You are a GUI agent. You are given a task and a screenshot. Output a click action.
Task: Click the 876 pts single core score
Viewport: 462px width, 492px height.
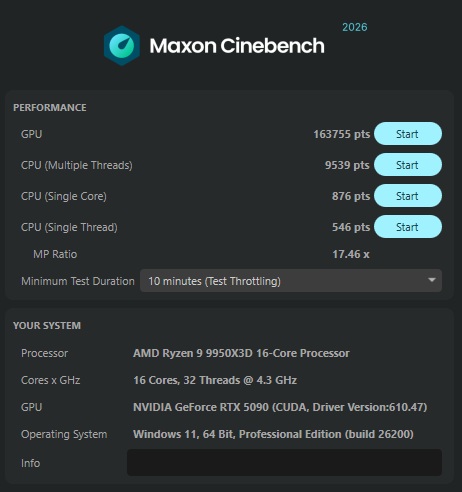351,196
